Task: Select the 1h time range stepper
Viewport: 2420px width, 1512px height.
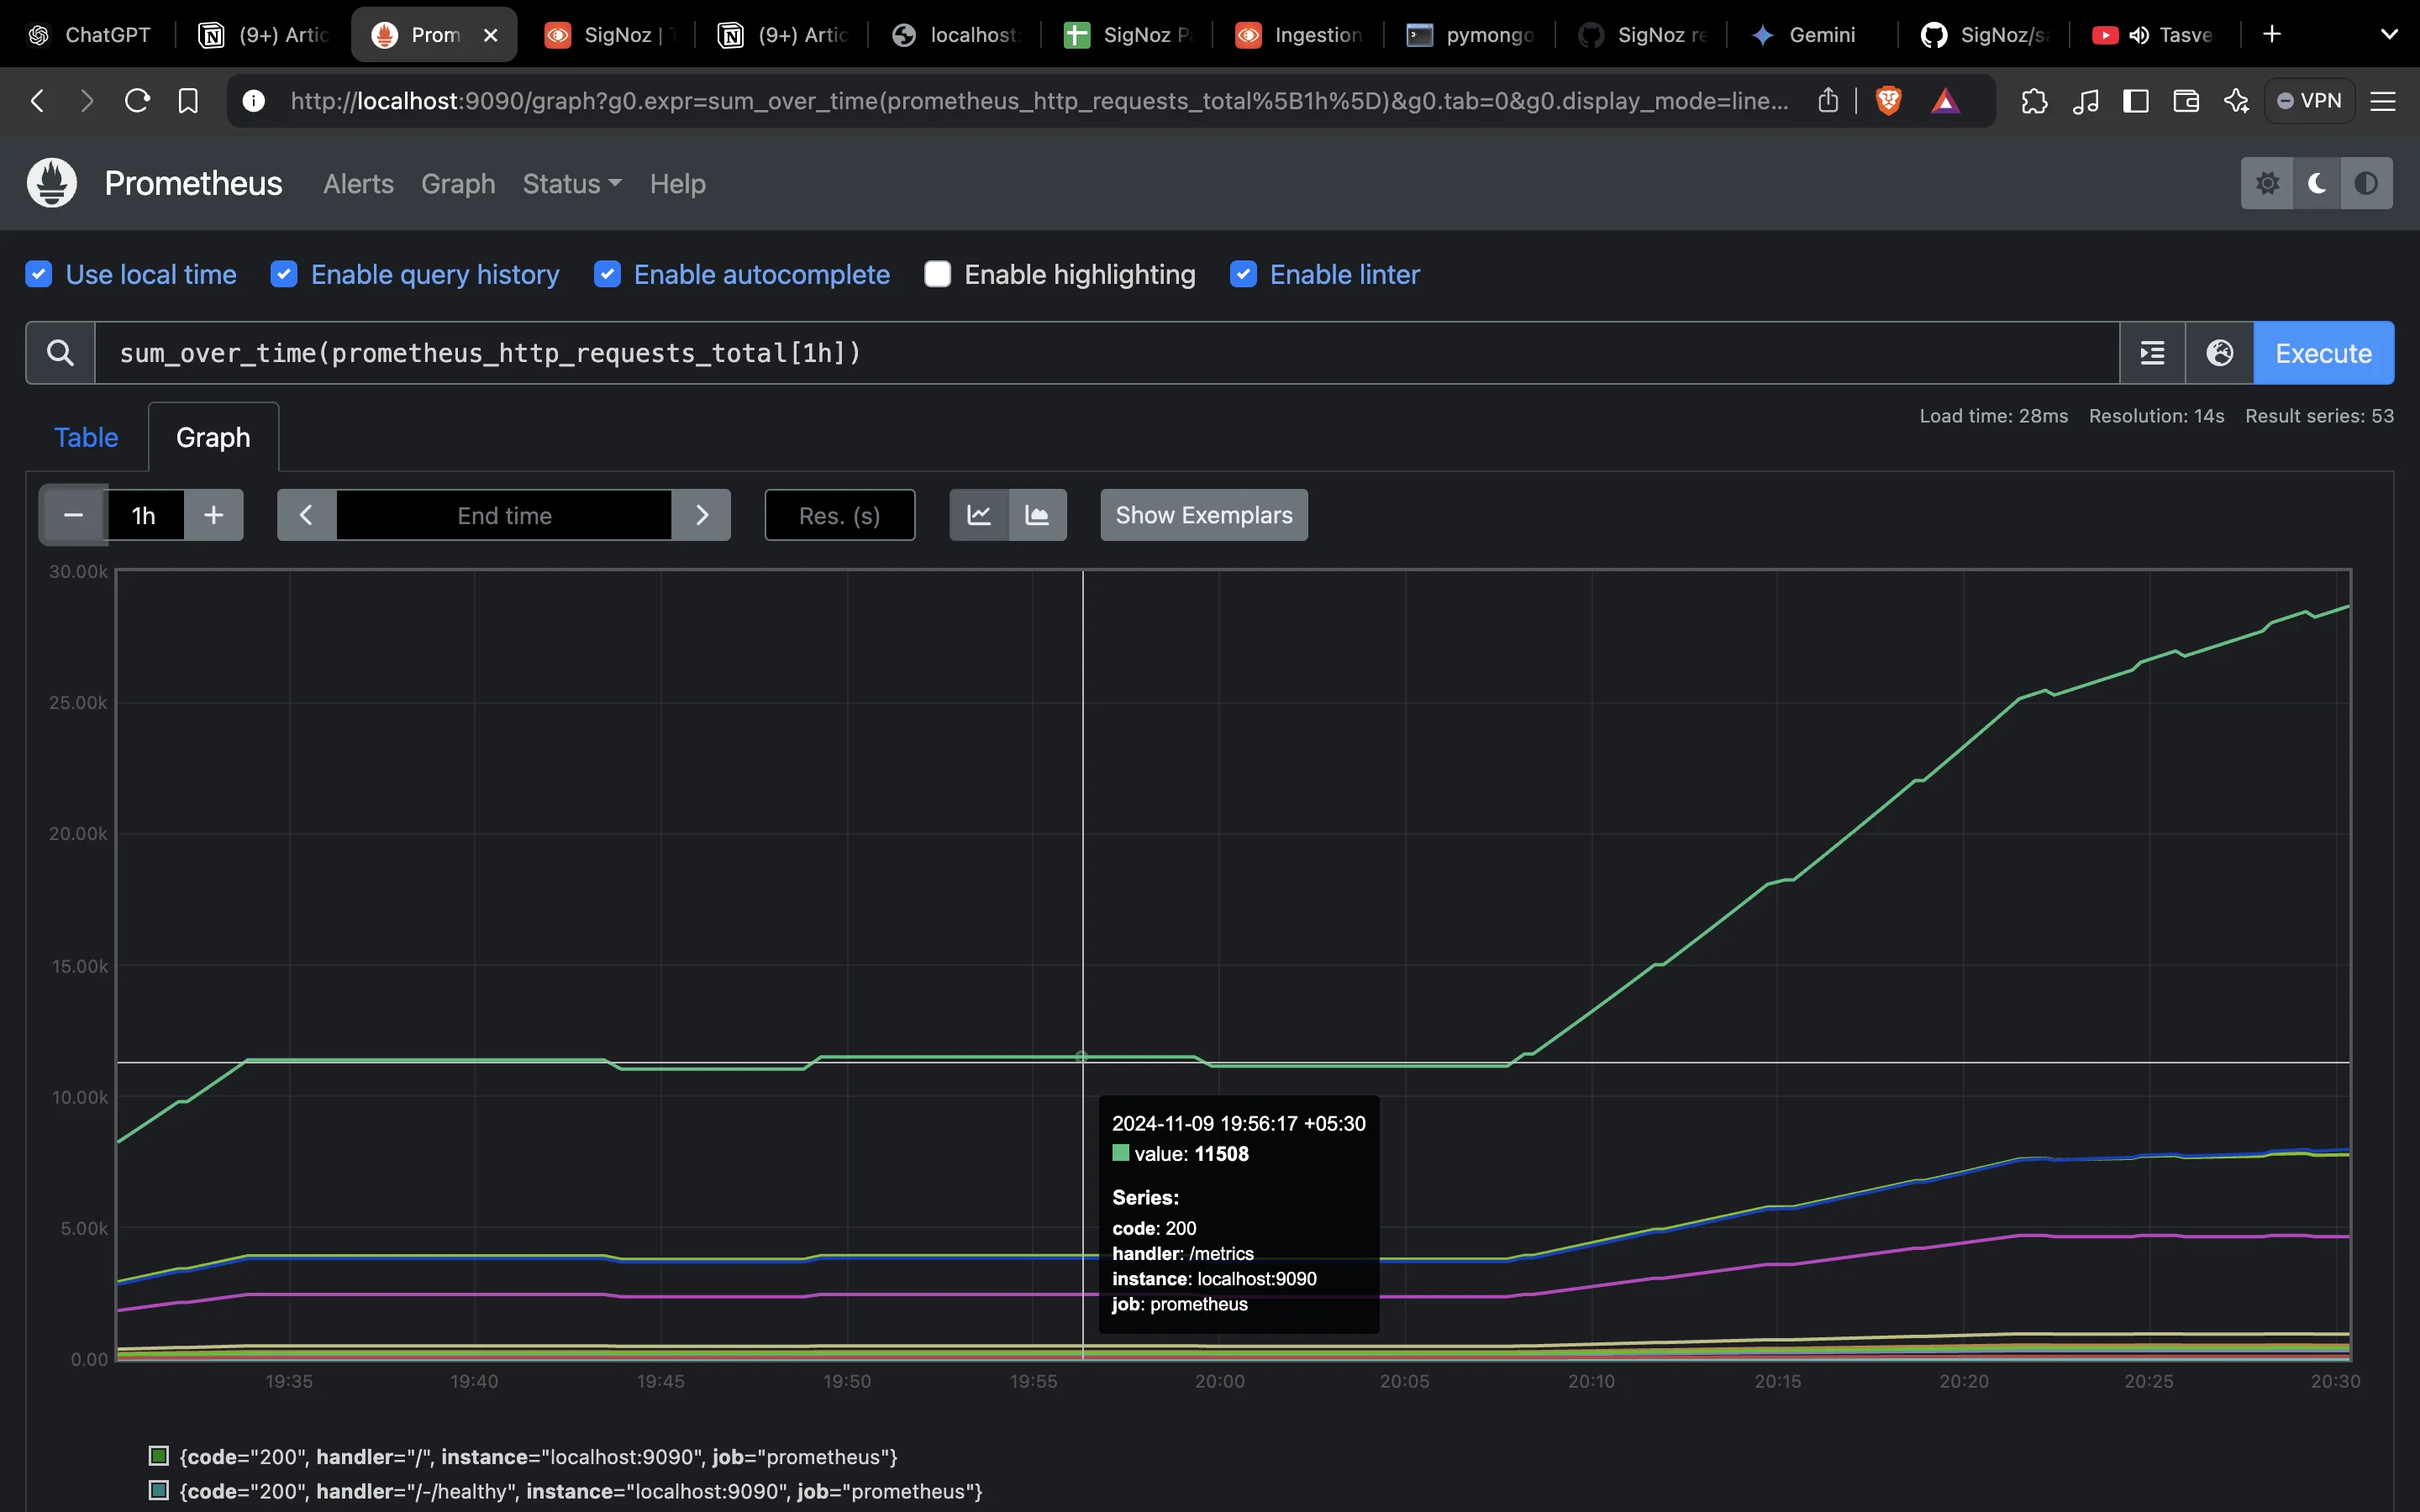Action: coord(143,514)
